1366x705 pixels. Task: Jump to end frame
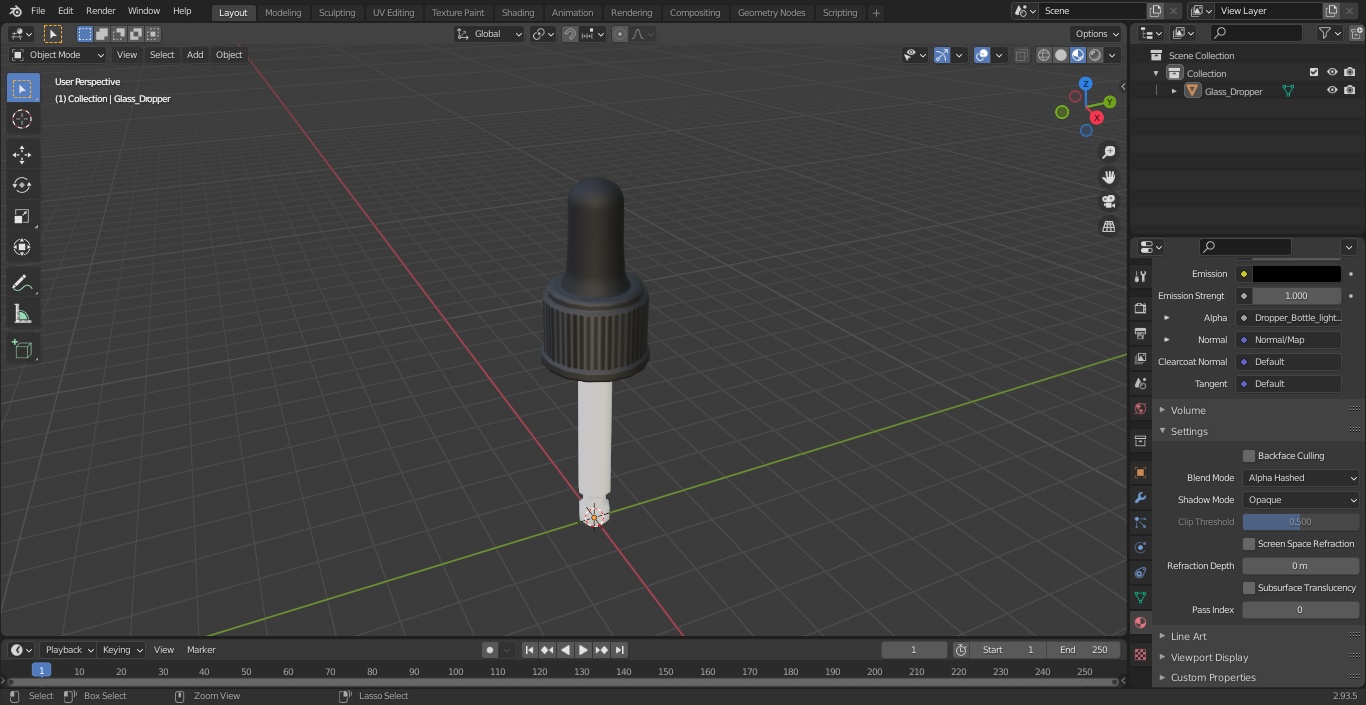point(619,650)
